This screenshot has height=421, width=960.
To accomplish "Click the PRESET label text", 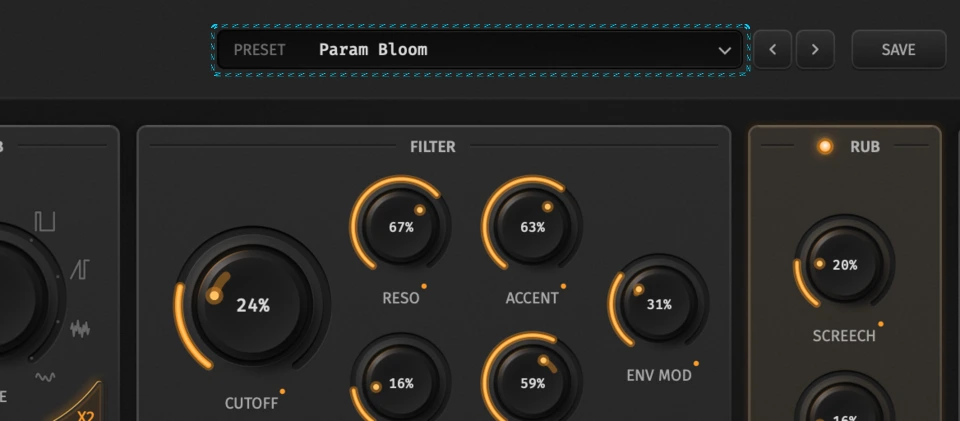I will coord(260,50).
